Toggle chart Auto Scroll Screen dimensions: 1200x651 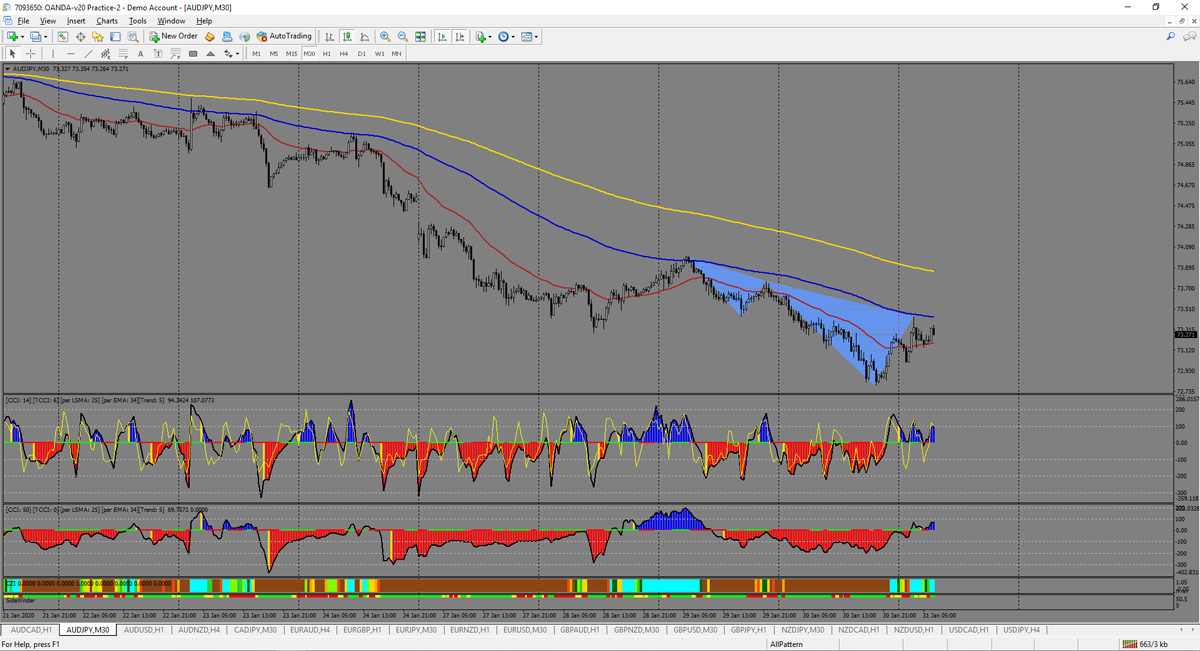pyautogui.click(x=443, y=37)
